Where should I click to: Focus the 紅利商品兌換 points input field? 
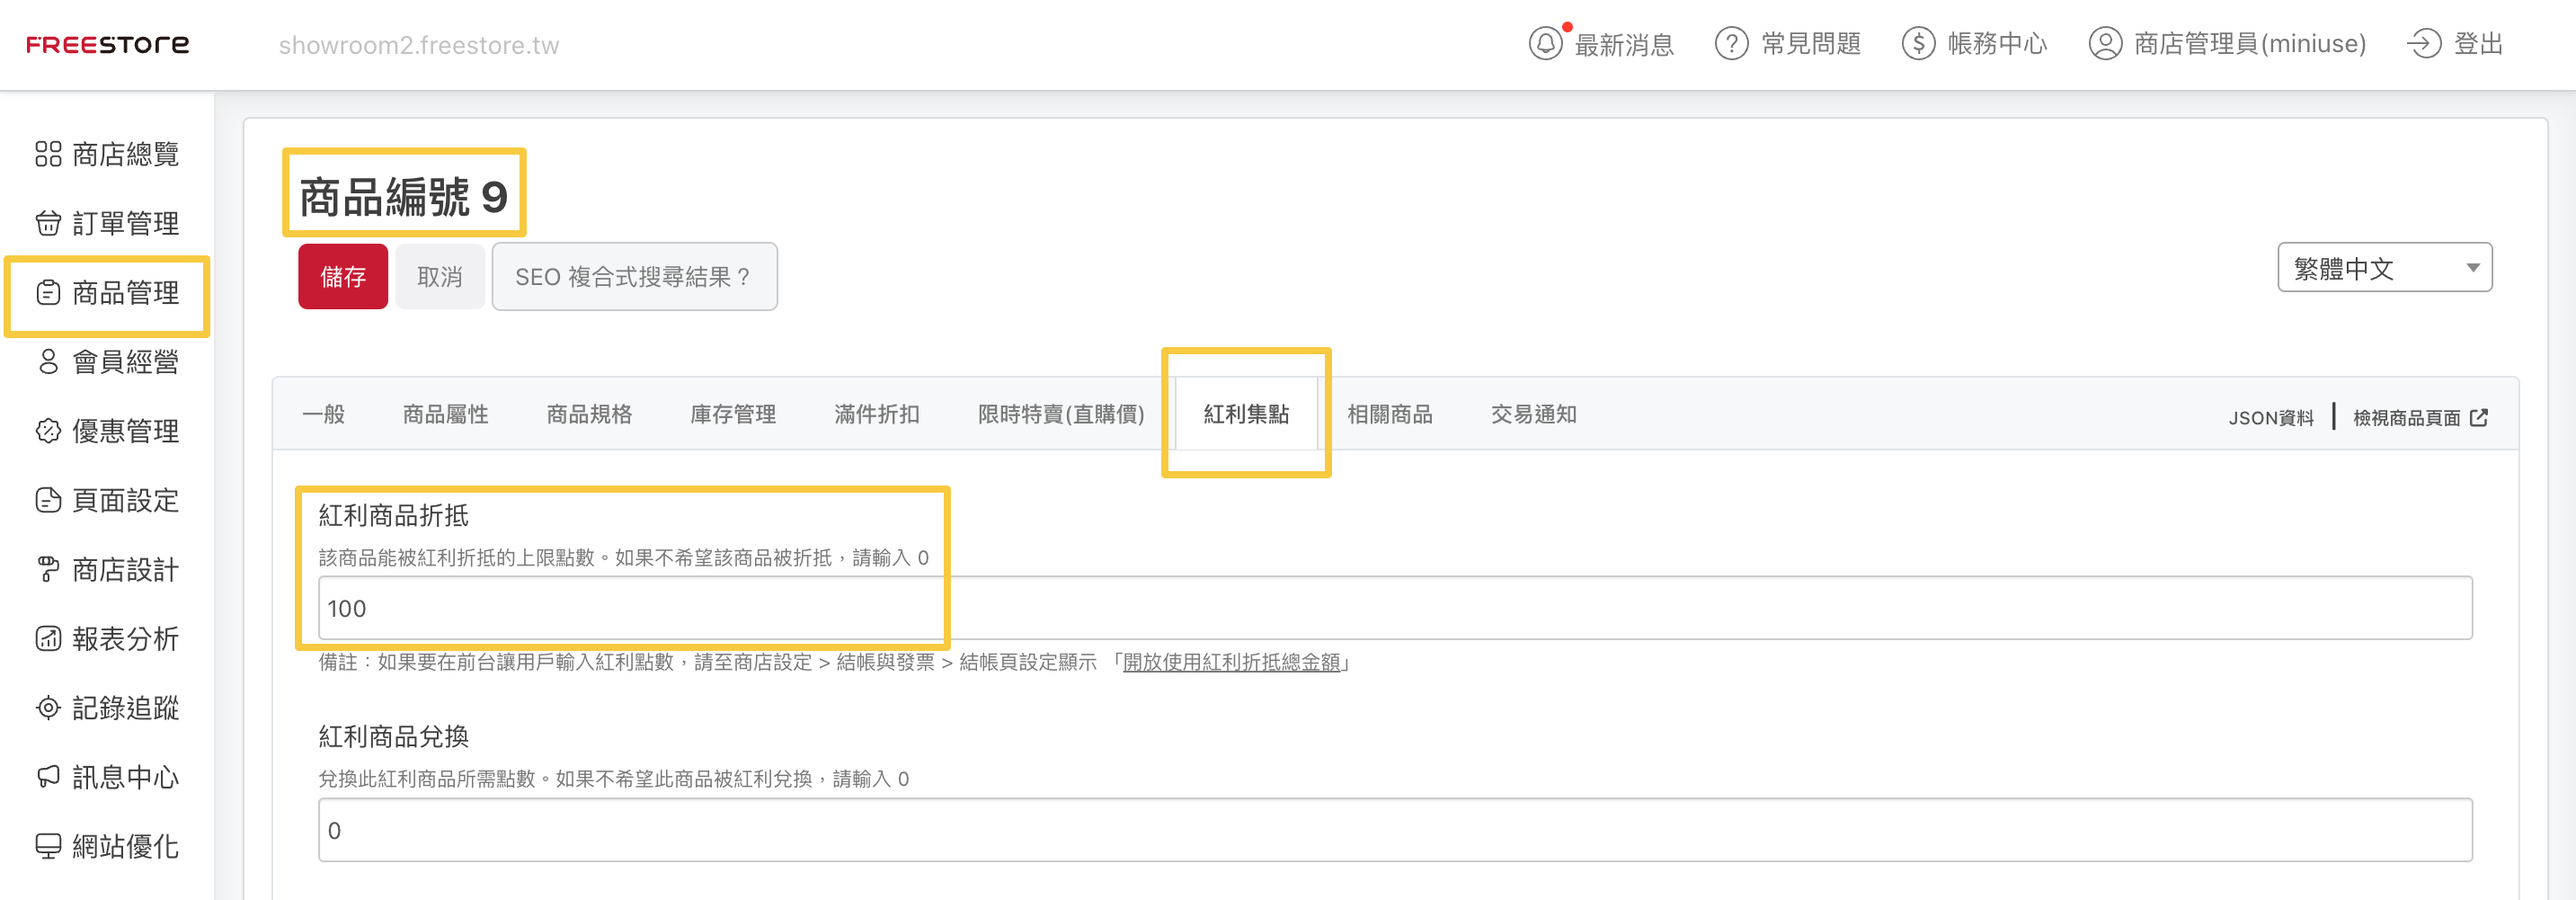coord(1394,830)
